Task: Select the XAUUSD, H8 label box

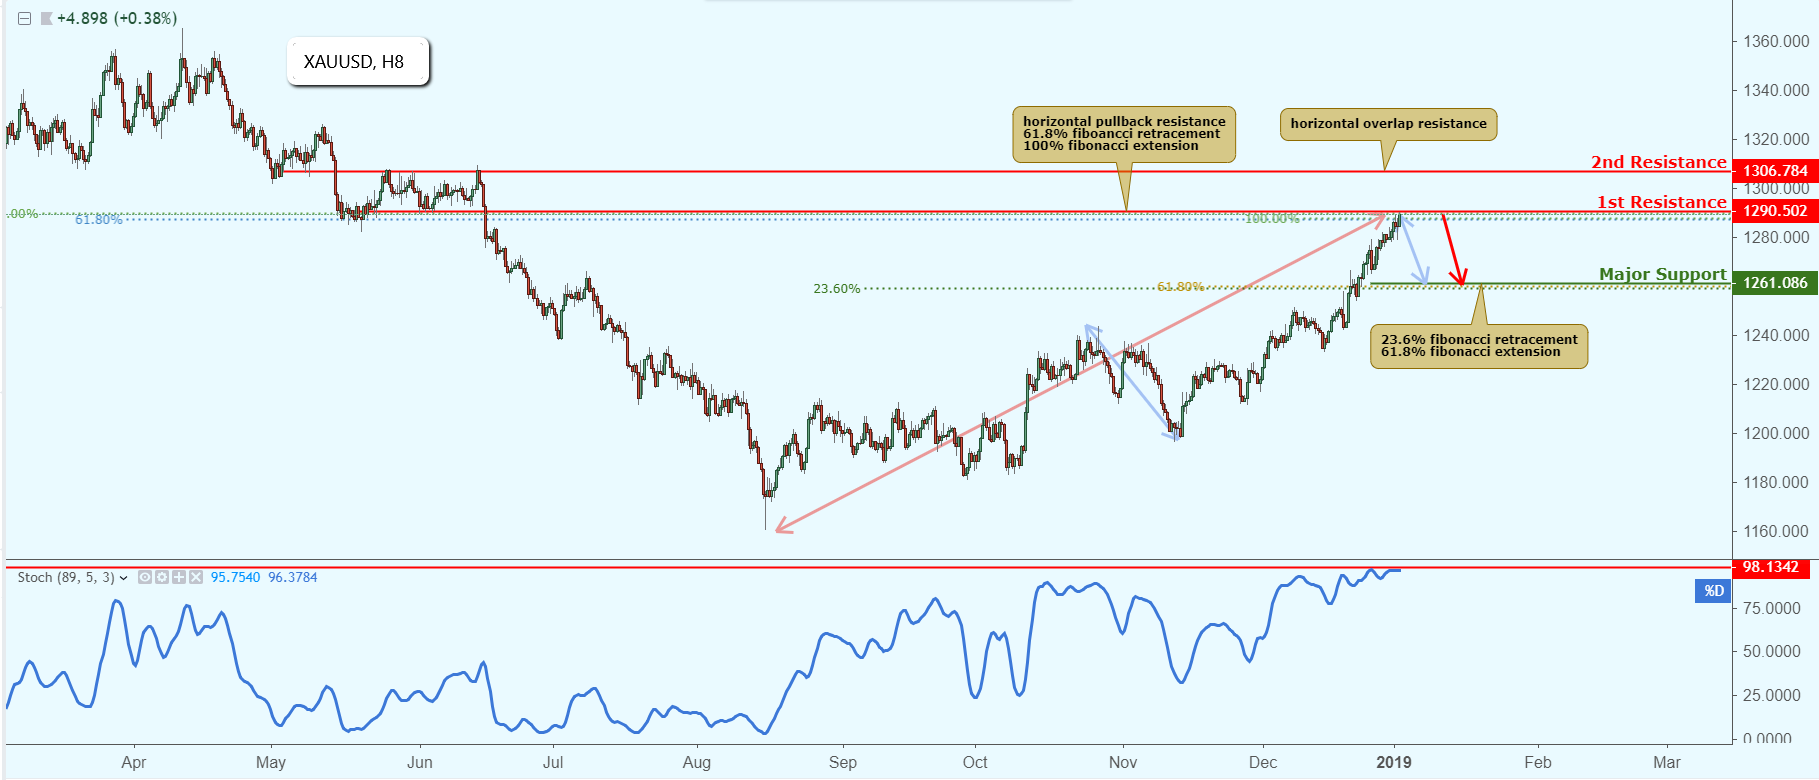Action: (x=358, y=62)
